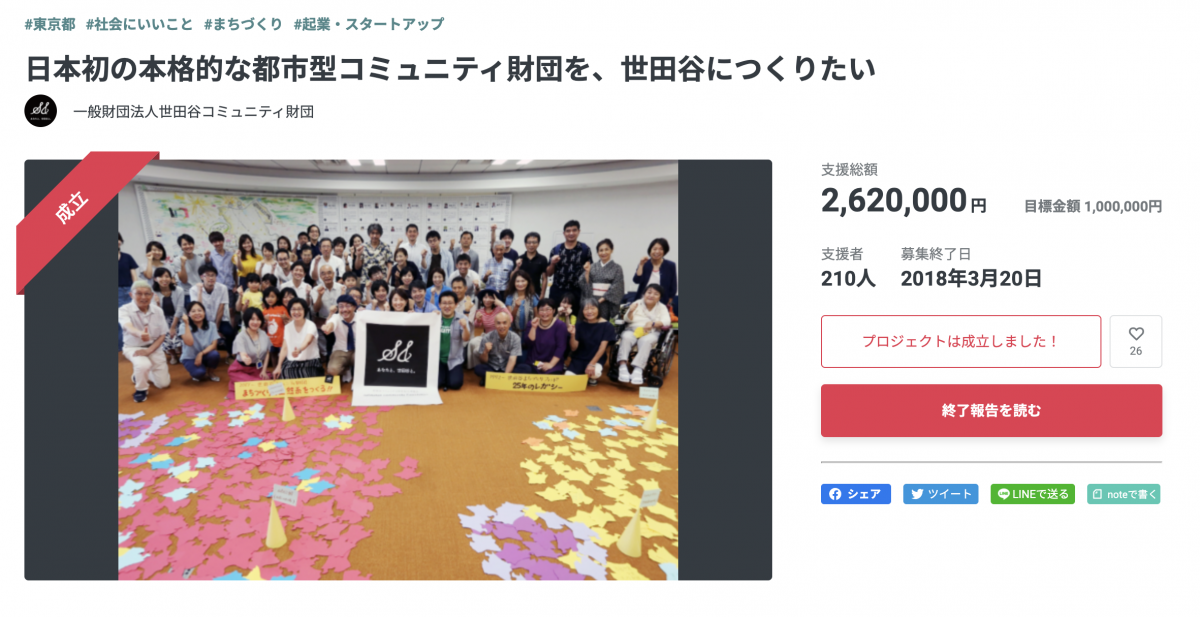Open the #起業・スタートアップ tag
Screen dimensions: 1200x617
[368, 24]
